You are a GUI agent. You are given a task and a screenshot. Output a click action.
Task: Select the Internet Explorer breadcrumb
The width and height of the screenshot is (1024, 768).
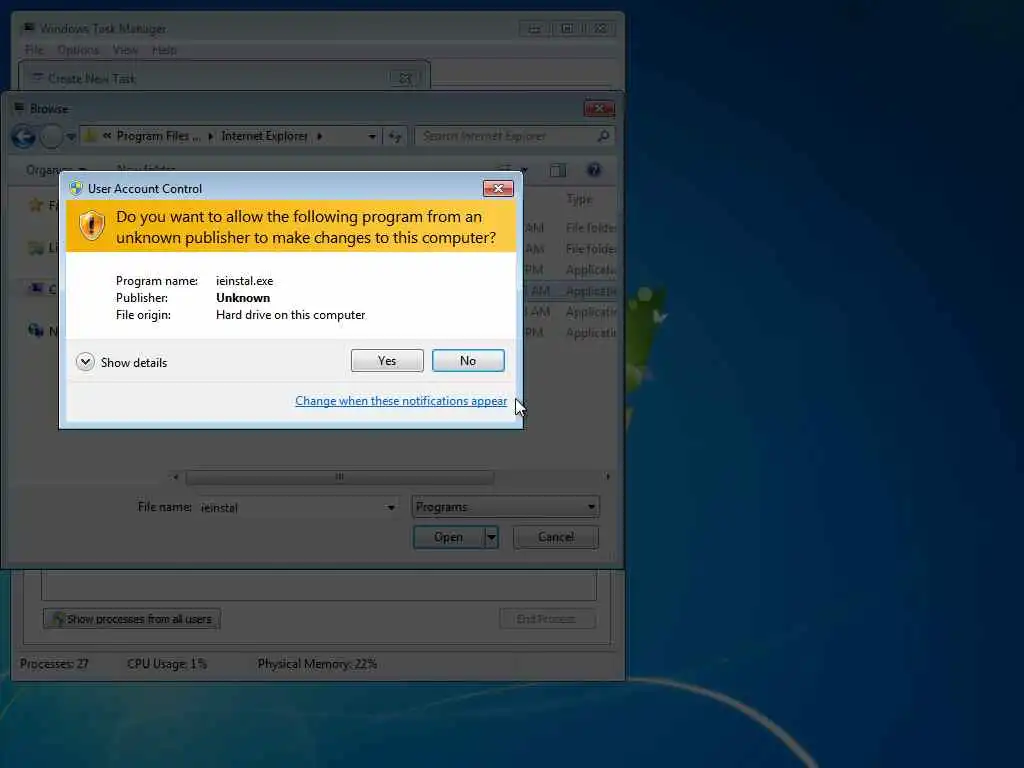(x=264, y=136)
